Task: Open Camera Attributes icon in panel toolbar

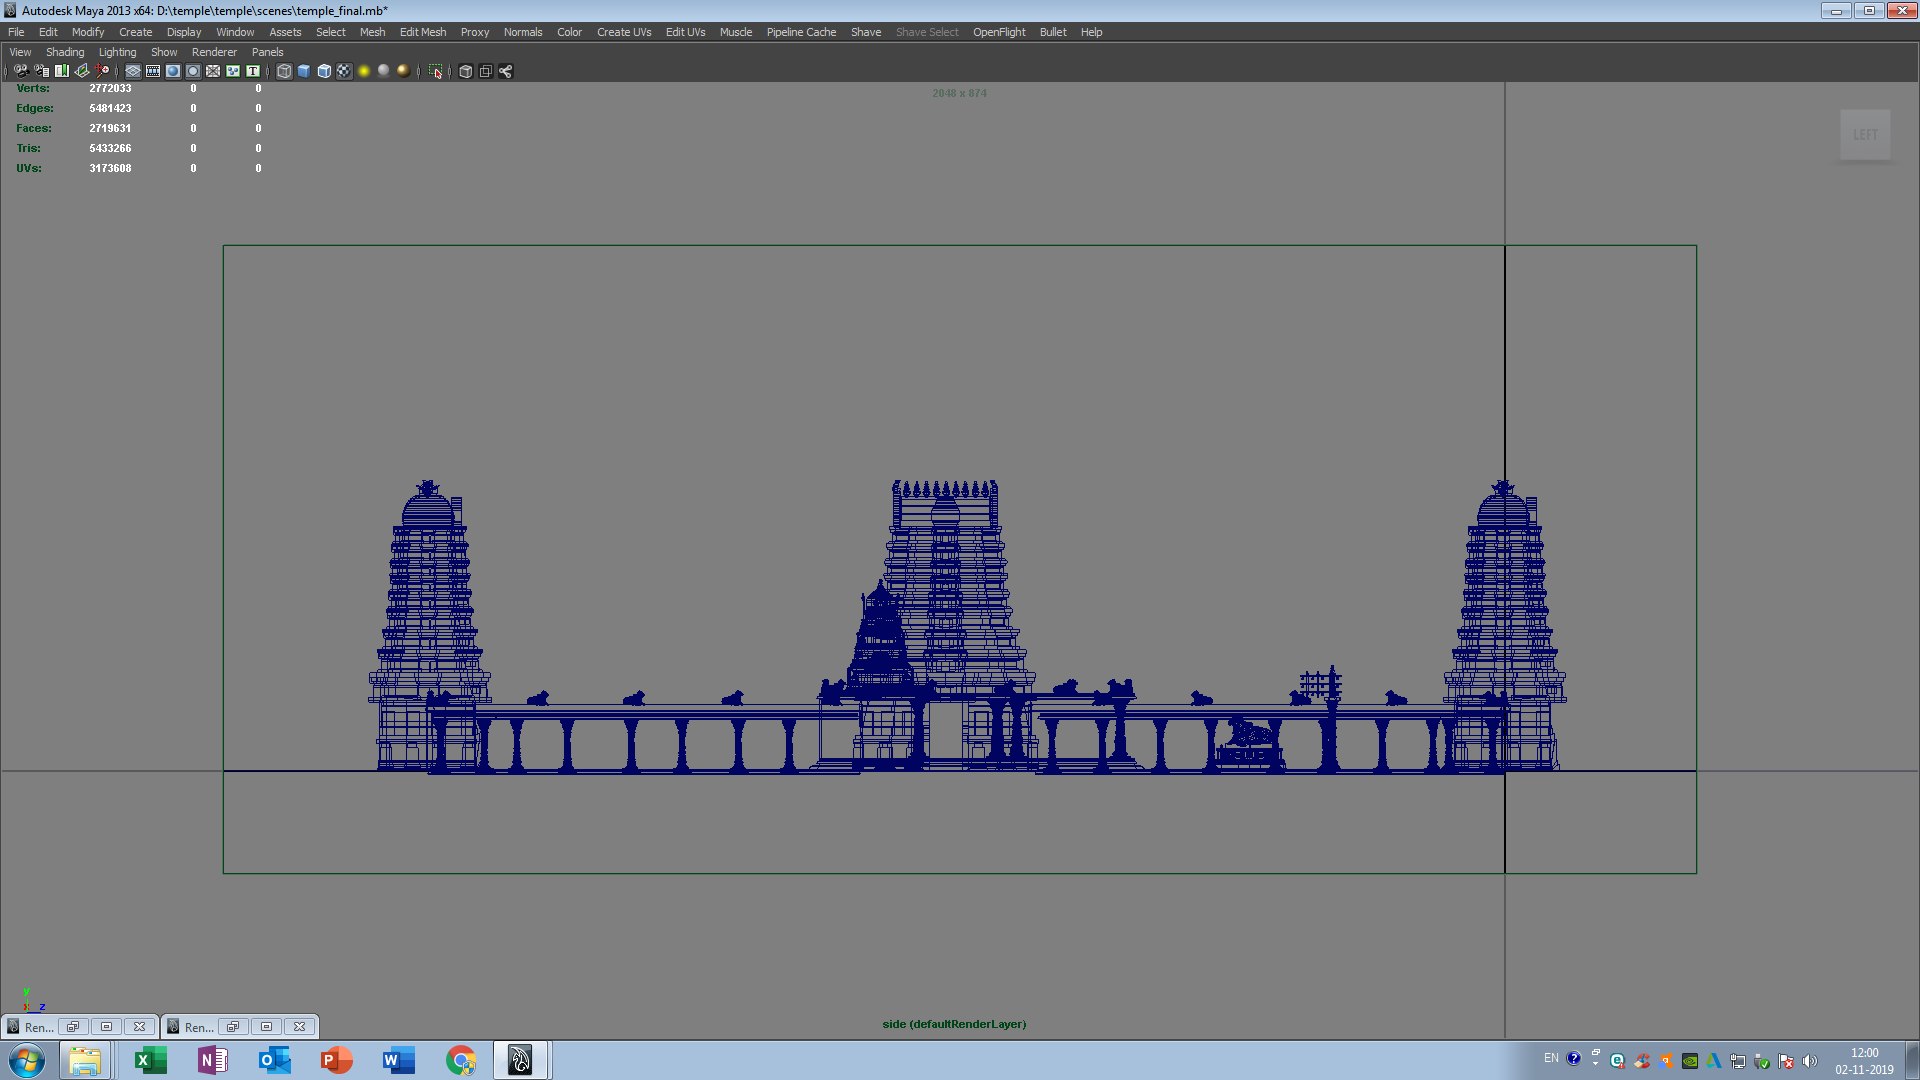Action: click(x=42, y=71)
